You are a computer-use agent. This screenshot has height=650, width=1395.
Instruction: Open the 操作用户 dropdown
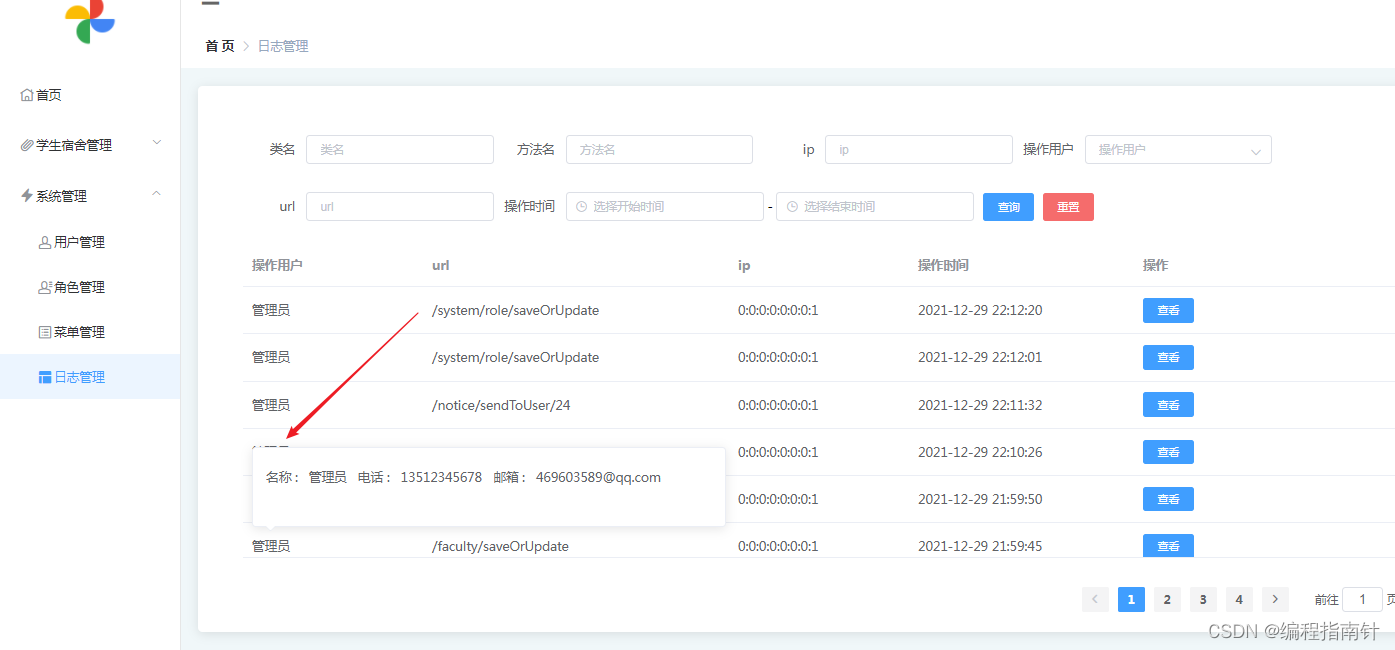(1178, 149)
